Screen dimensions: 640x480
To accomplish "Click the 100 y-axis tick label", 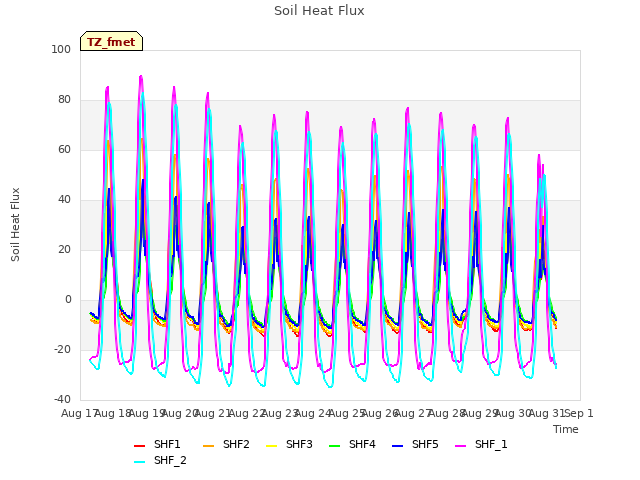I will click(x=61, y=49).
